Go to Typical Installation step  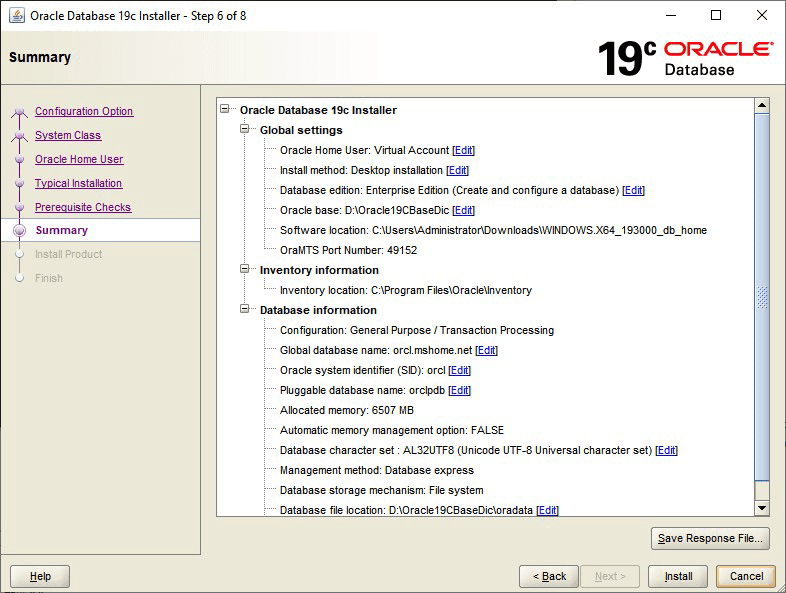click(x=79, y=183)
